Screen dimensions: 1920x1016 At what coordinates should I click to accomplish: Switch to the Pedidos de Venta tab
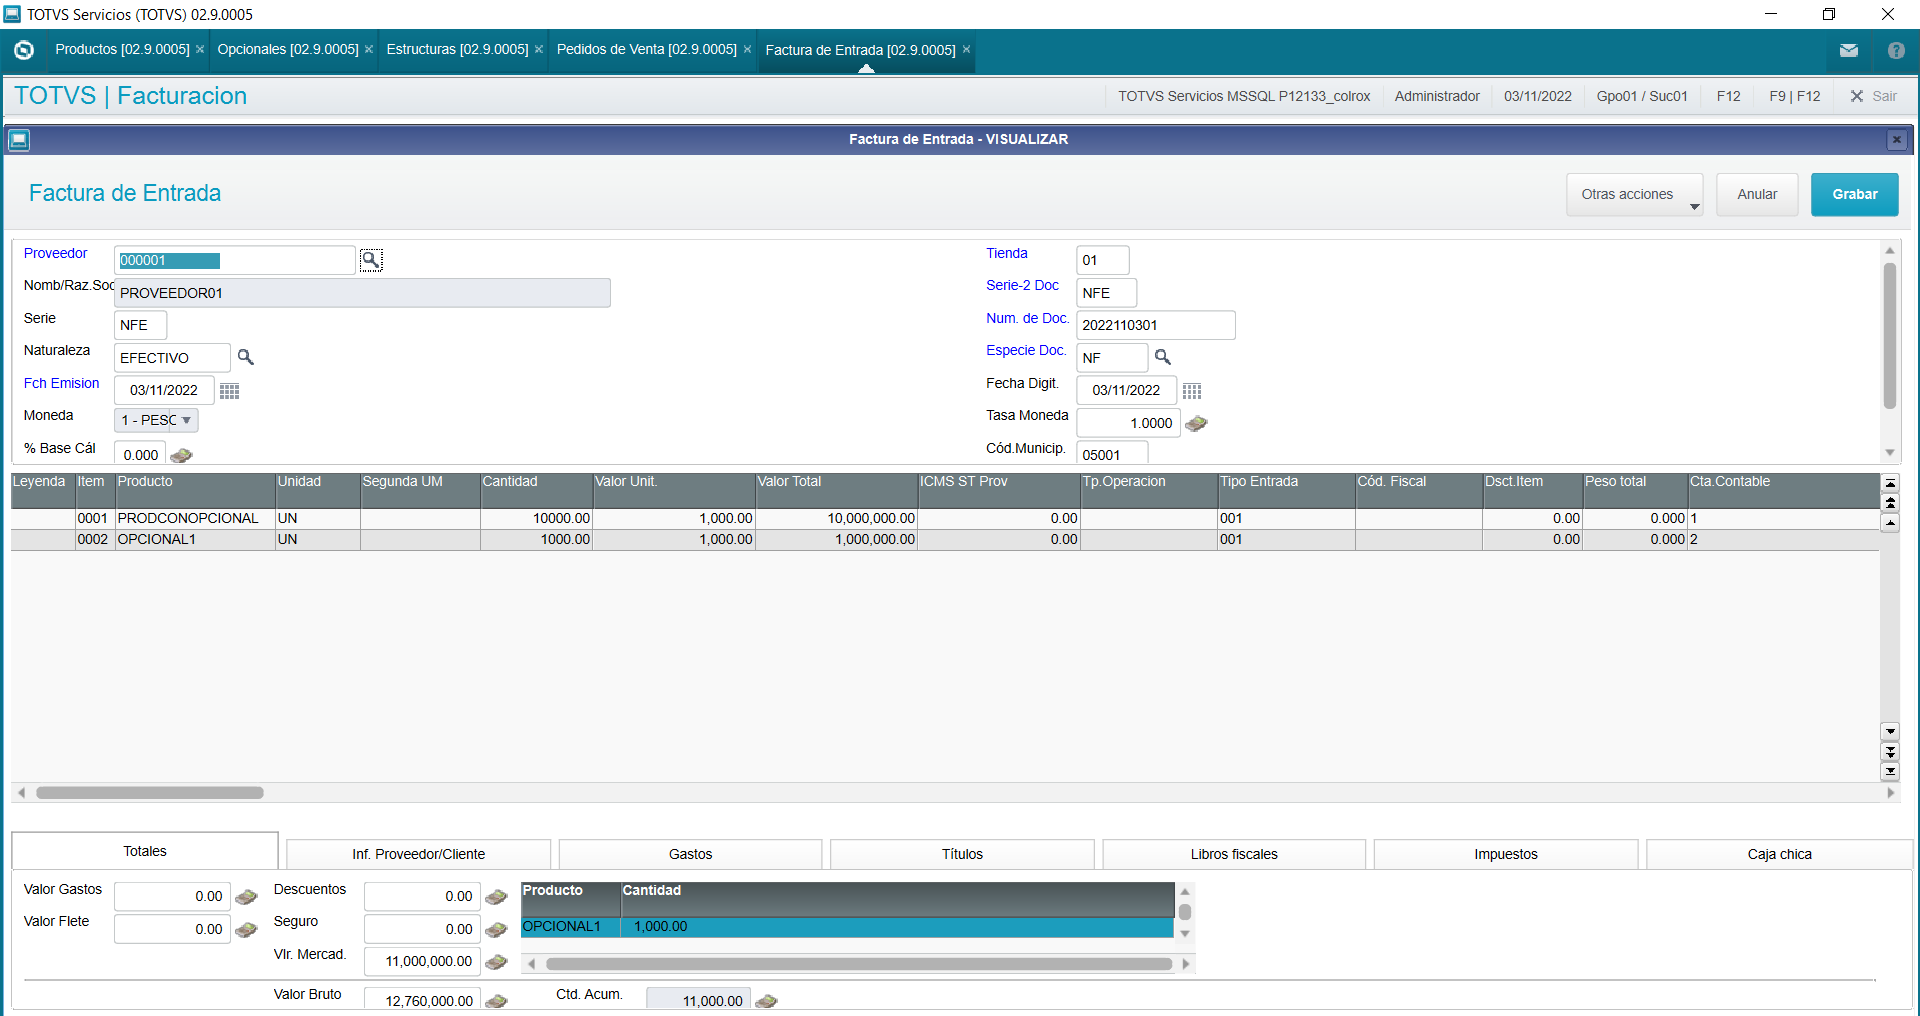pos(646,50)
